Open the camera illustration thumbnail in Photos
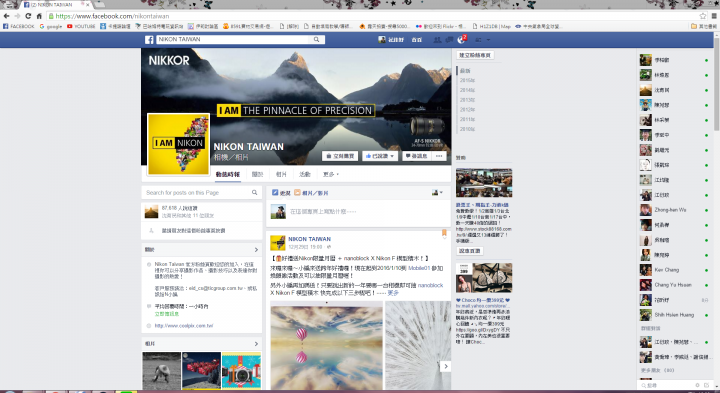The width and height of the screenshot is (720, 393). [x=242, y=371]
